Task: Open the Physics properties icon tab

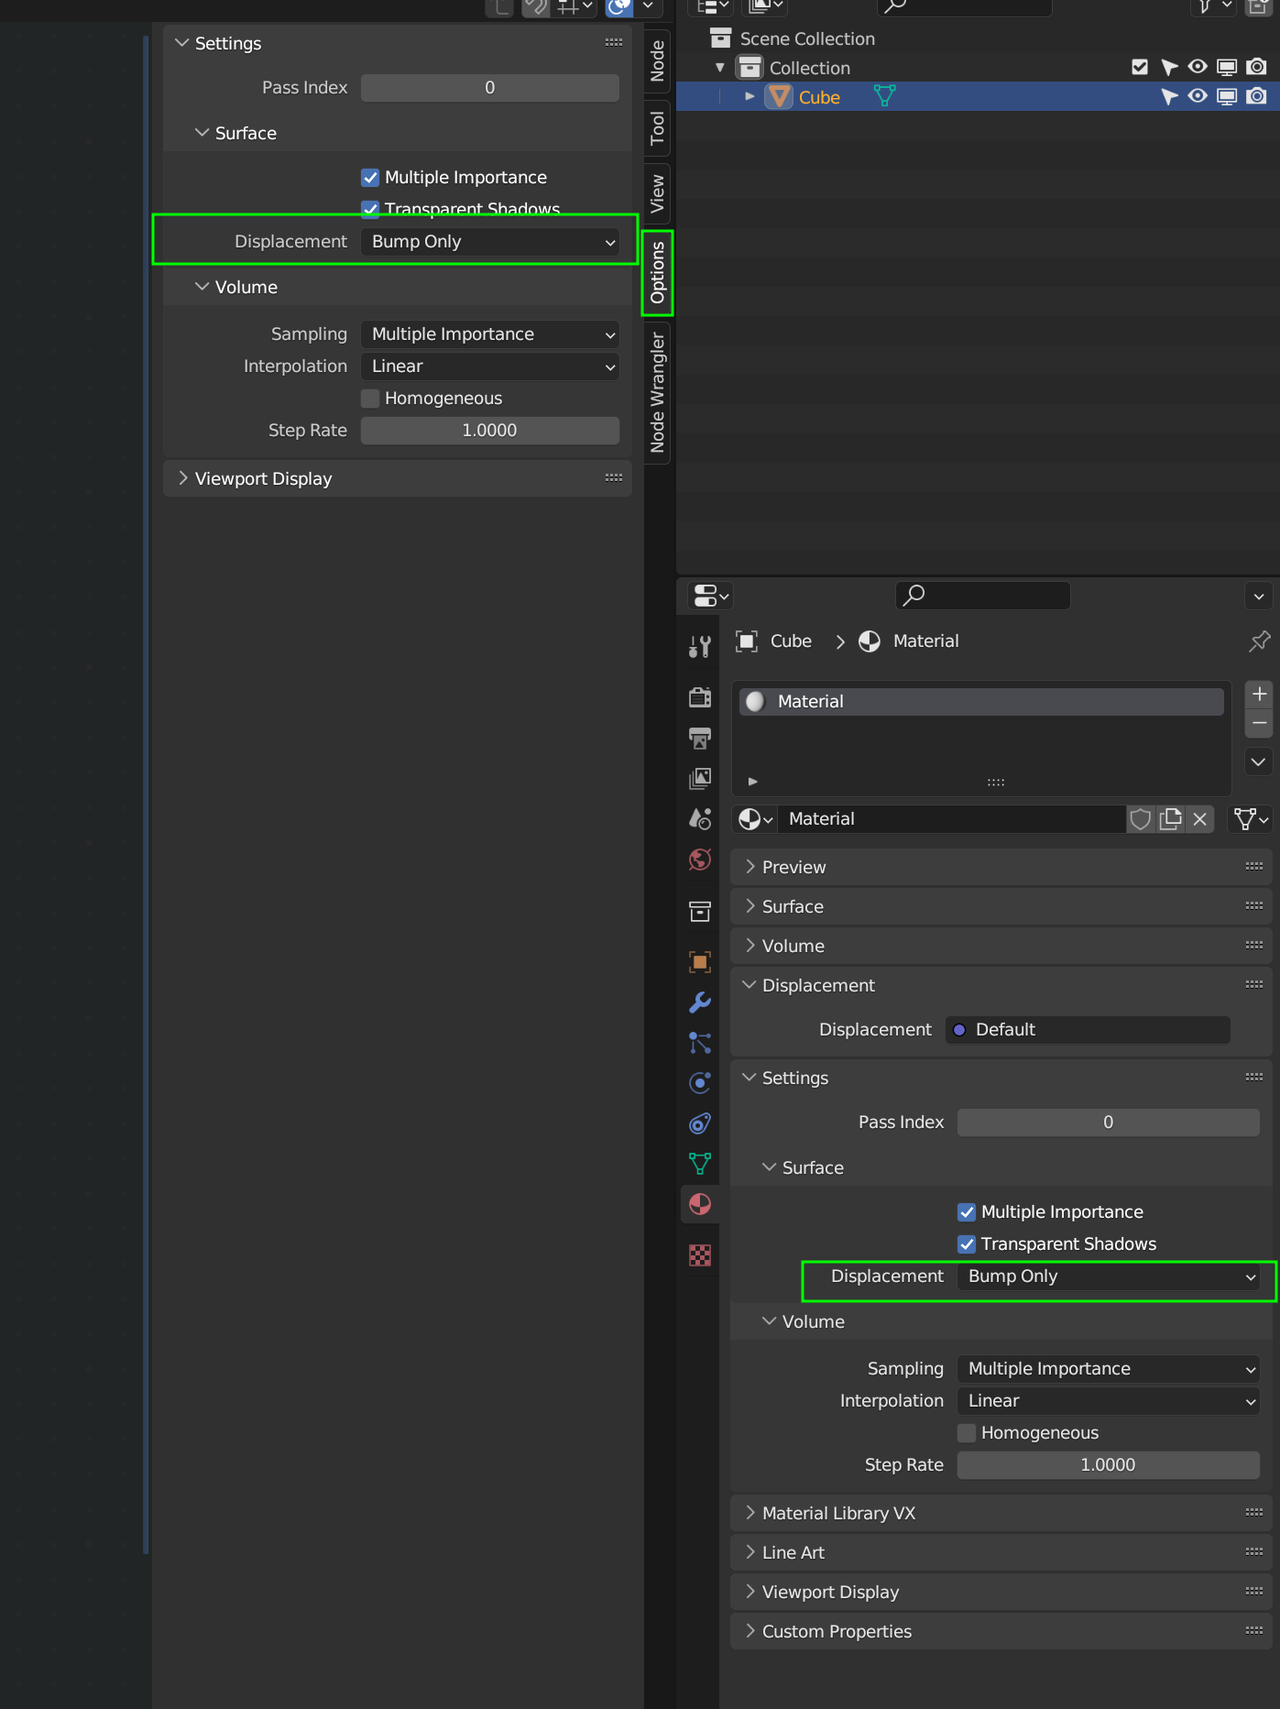Action: tap(700, 1083)
